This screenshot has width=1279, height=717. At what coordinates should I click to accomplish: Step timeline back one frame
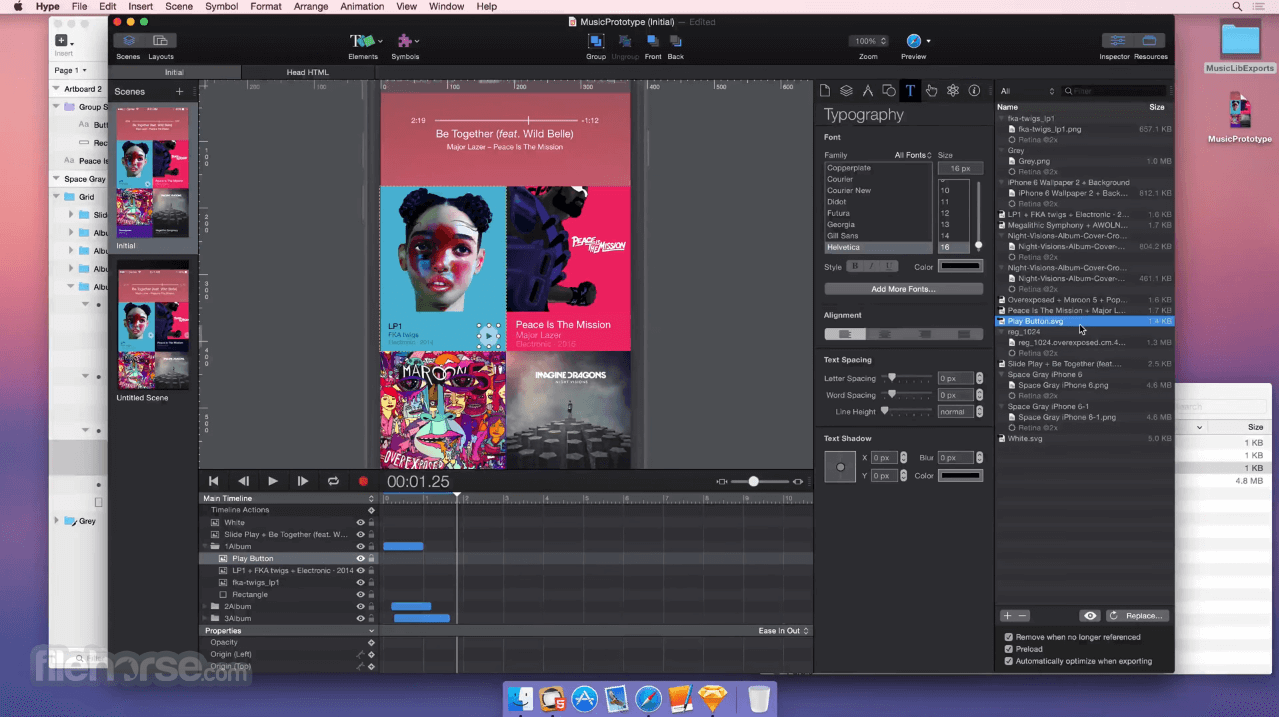point(243,481)
